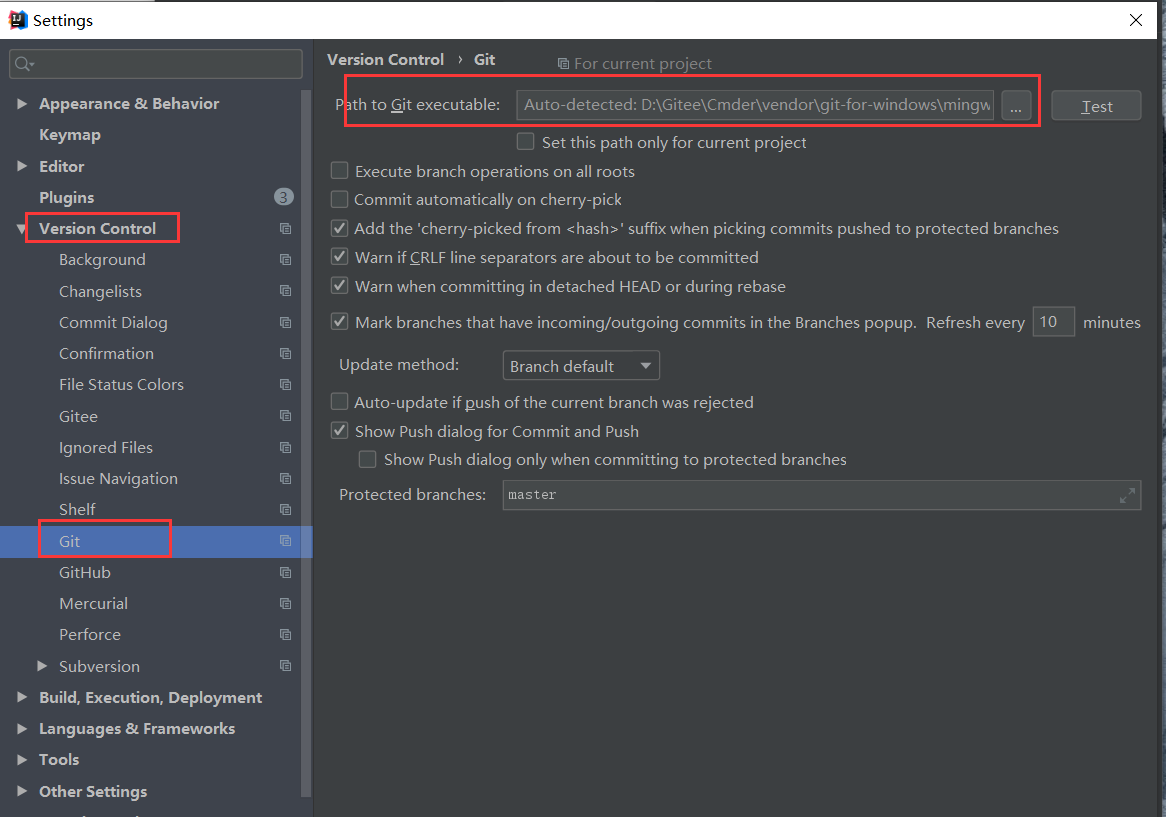Expand Appearance & Behavior section

tap(22, 103)
